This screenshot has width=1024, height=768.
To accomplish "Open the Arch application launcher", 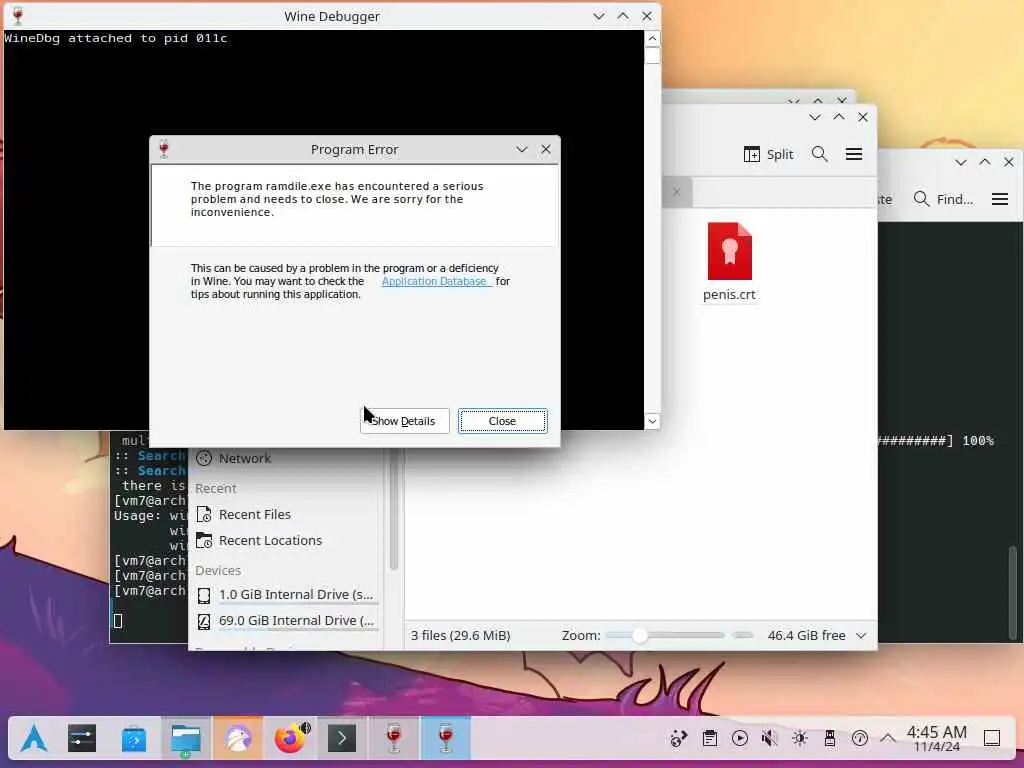I will pyautogui.click(x=34, y=739).
